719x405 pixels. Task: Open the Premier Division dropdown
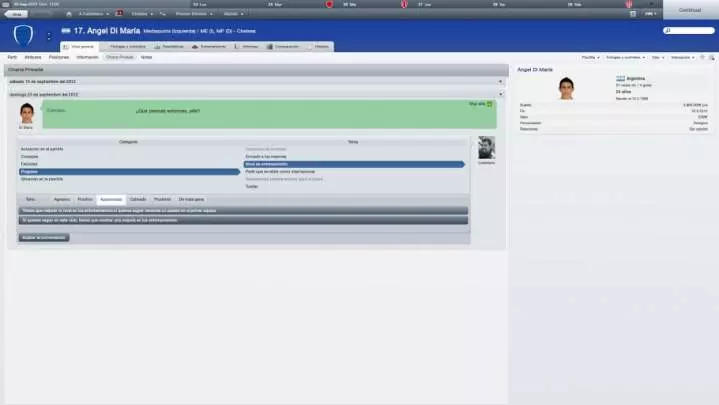pyautogui.click(x=194, y=14)
